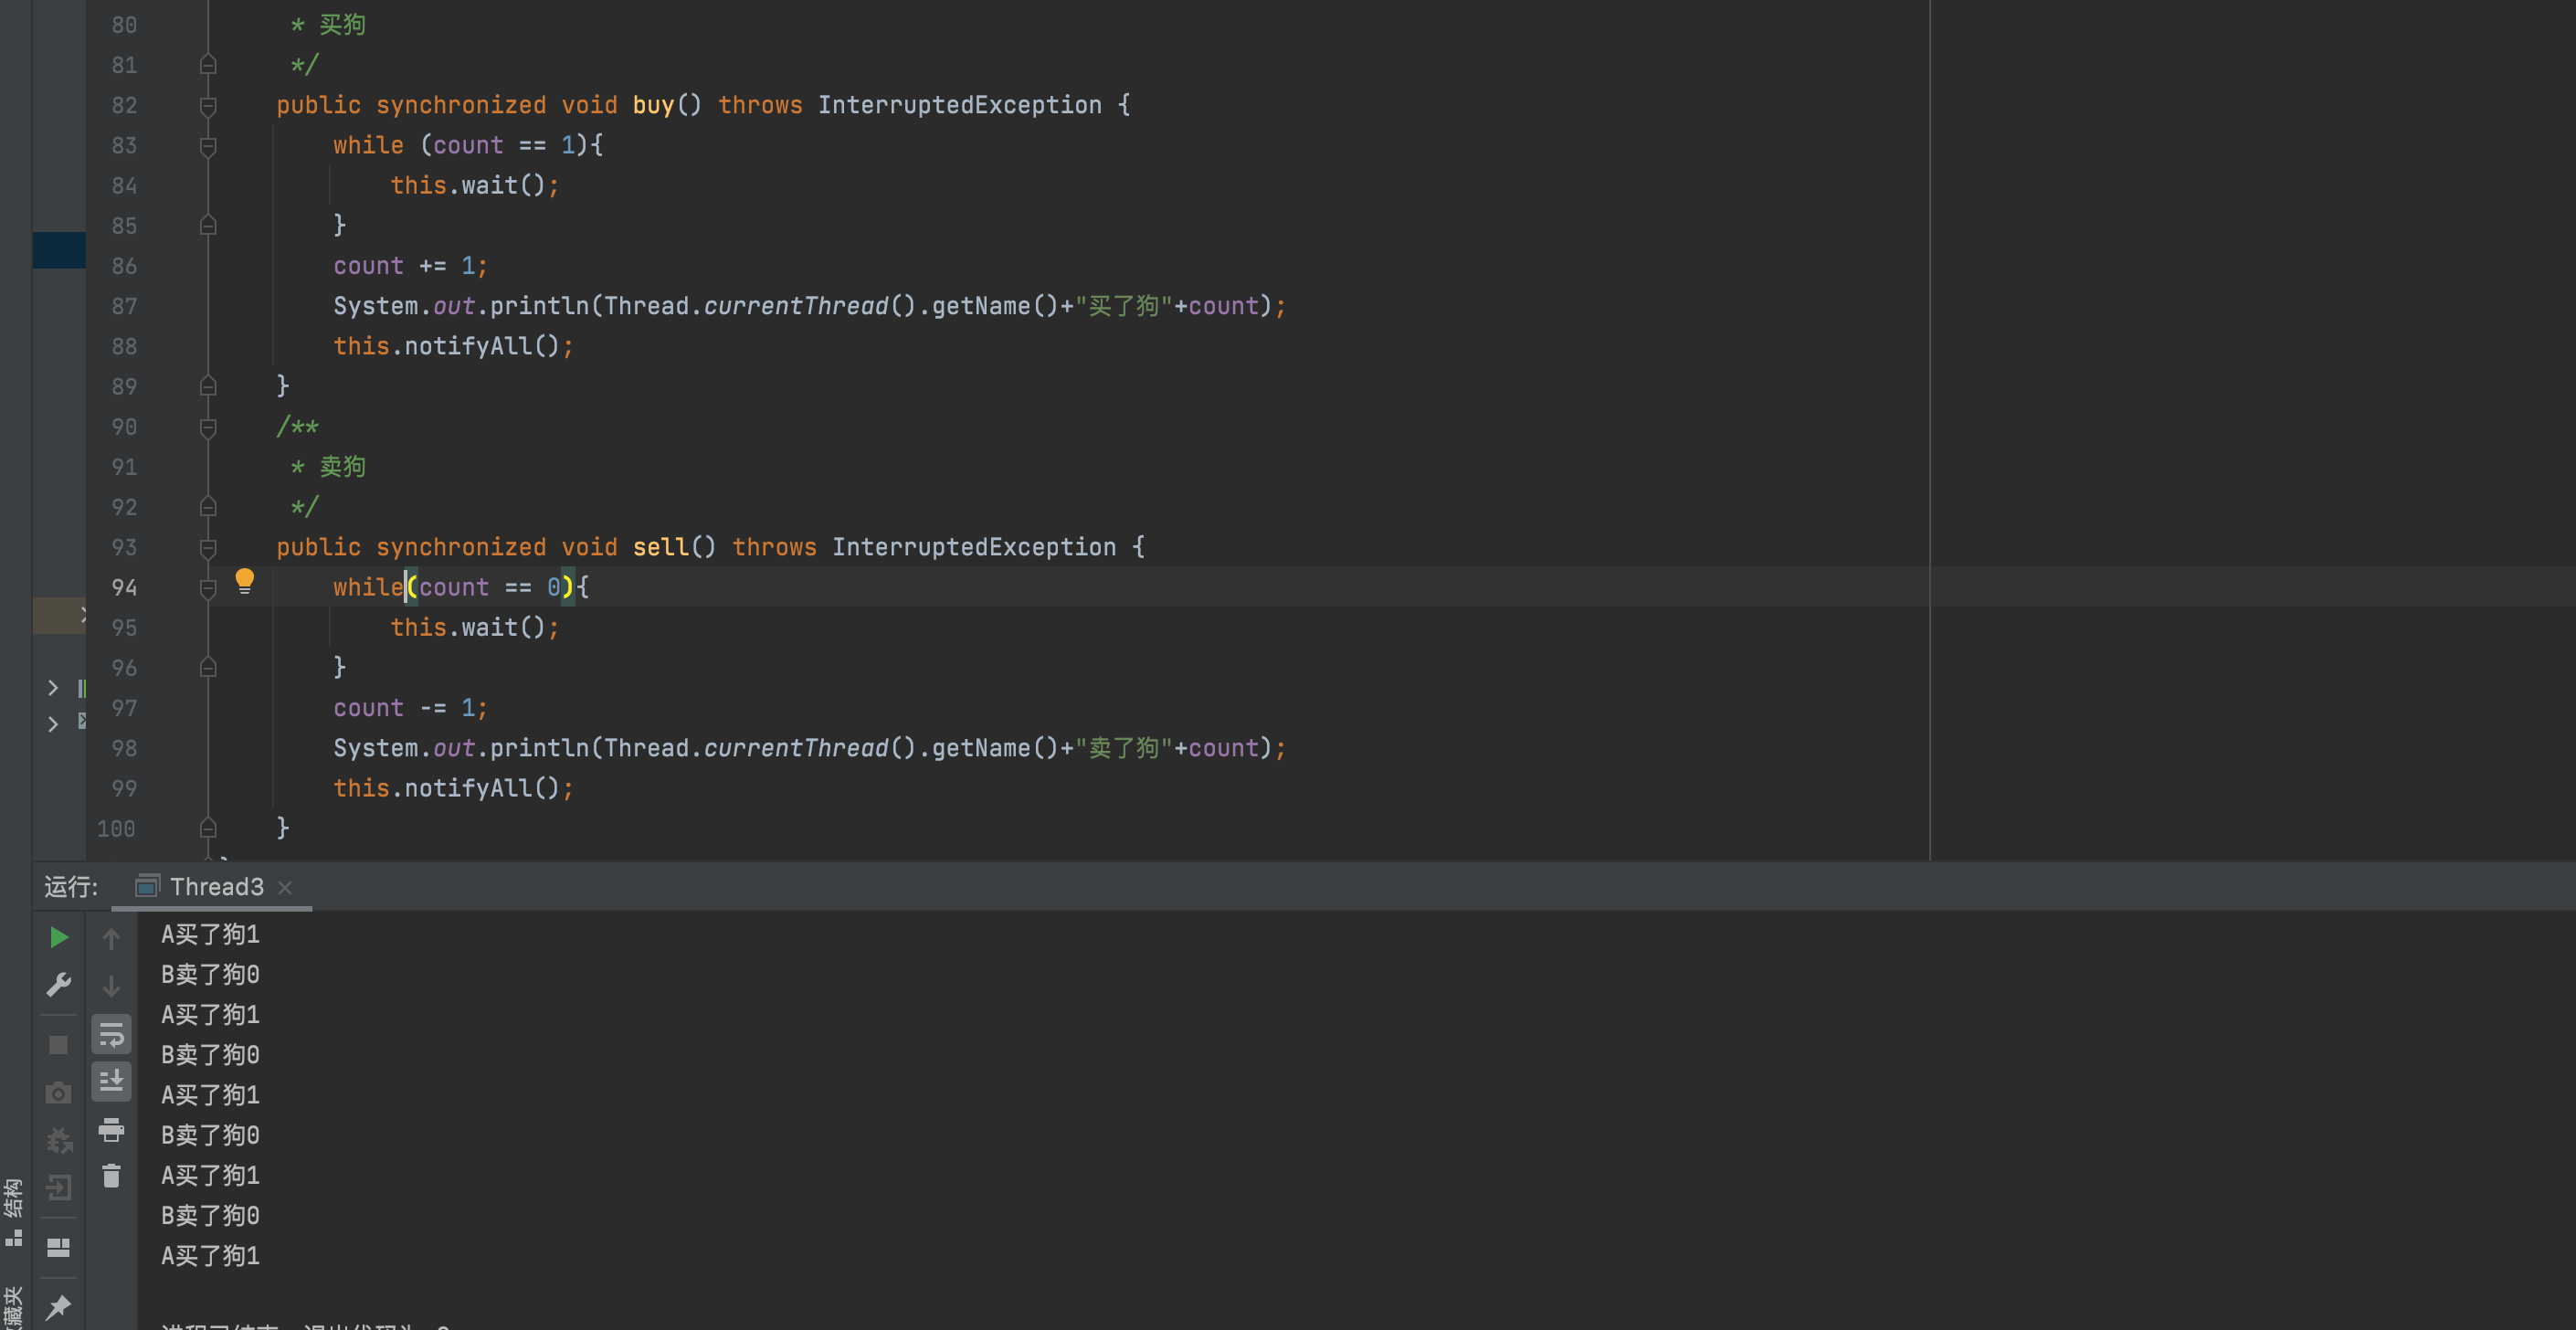The image size is (2576, 1330).
Task: Toggle soft-wrap in console
Action: tap(111, 1035)
